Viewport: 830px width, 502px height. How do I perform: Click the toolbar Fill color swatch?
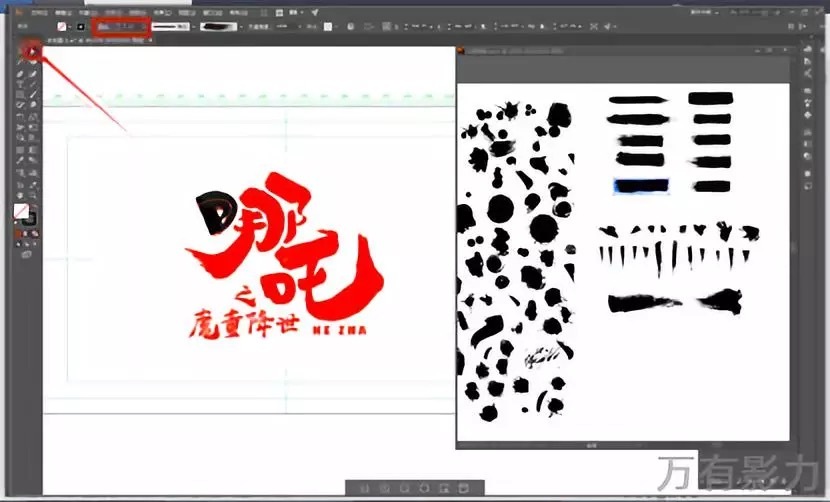tap(21, 212)
